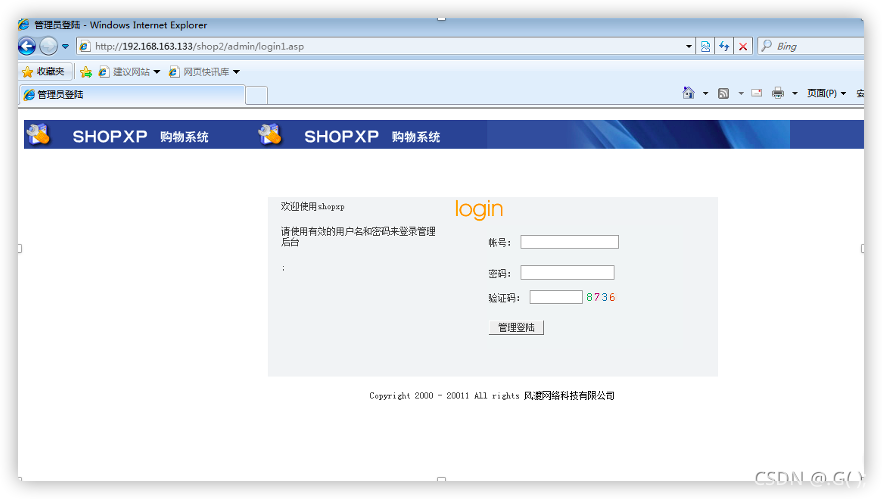
Task: Open the 页面(P) Page menu
Action: 826,93
